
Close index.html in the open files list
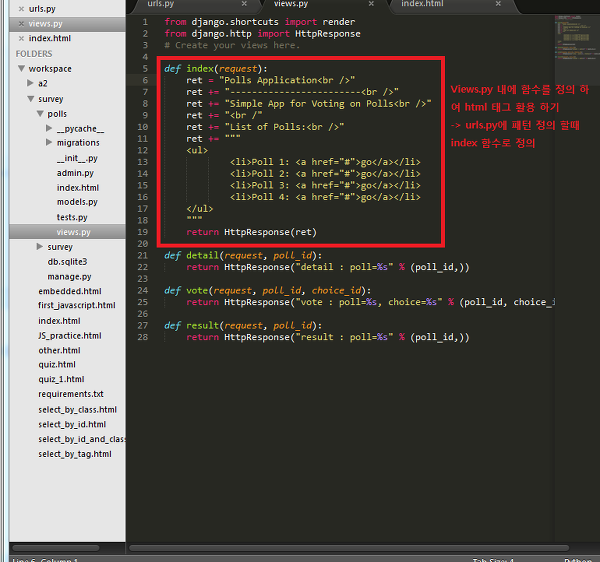[21, 38]
